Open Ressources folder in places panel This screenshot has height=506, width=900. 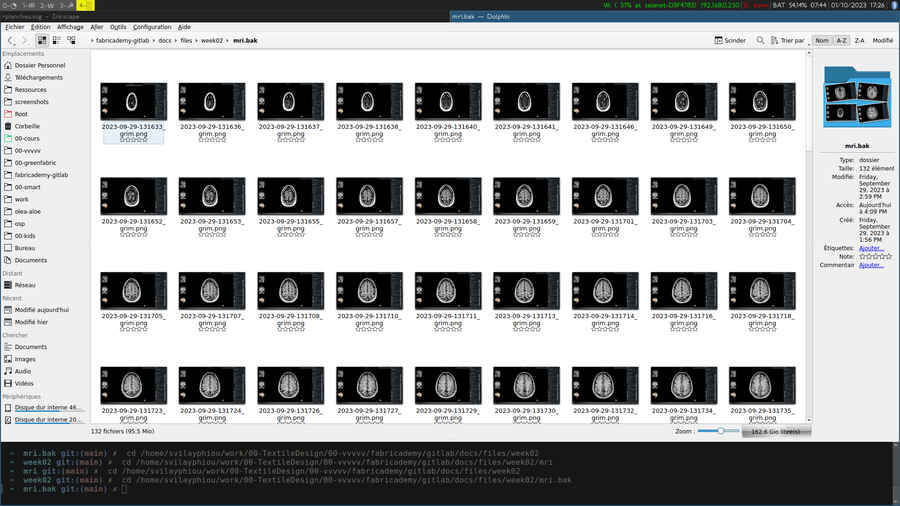tap(30, 89)
